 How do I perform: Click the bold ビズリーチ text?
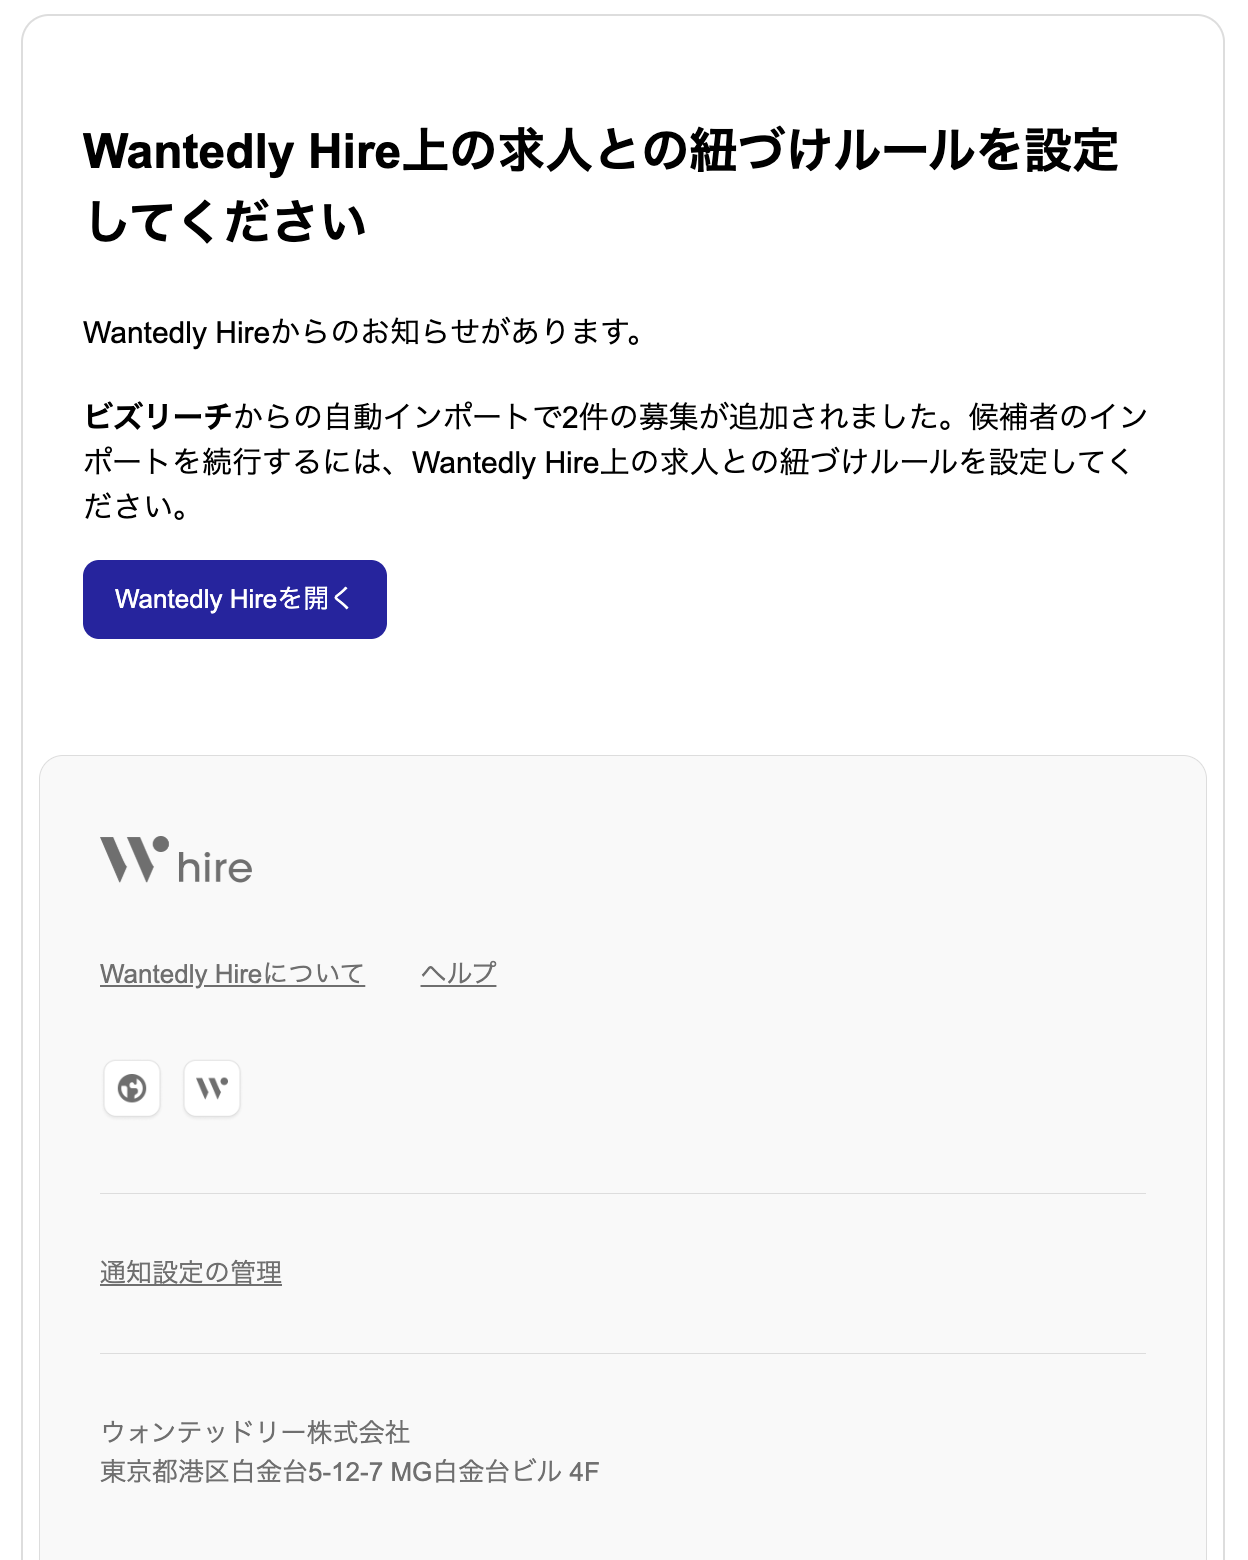coord(158,416)
